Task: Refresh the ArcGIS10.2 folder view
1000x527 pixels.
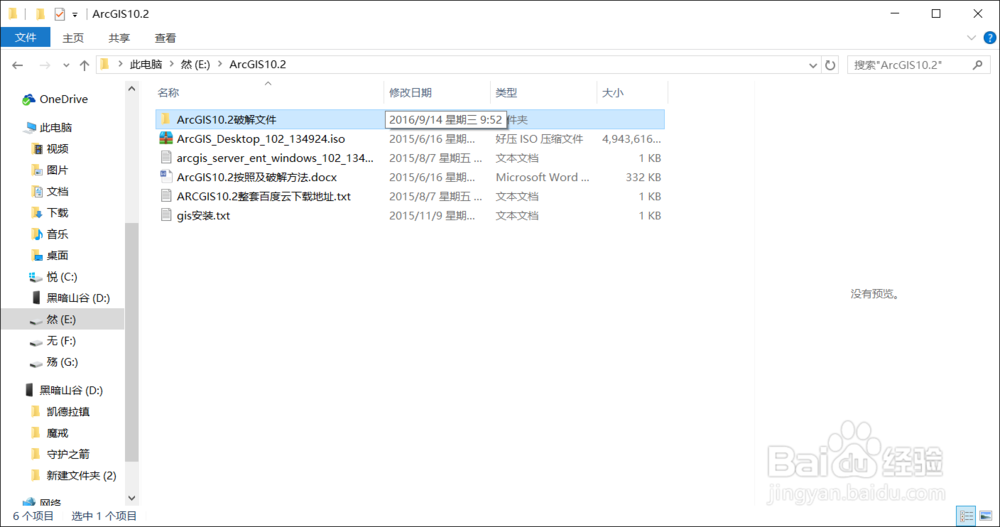Action: tap(830, 65)
